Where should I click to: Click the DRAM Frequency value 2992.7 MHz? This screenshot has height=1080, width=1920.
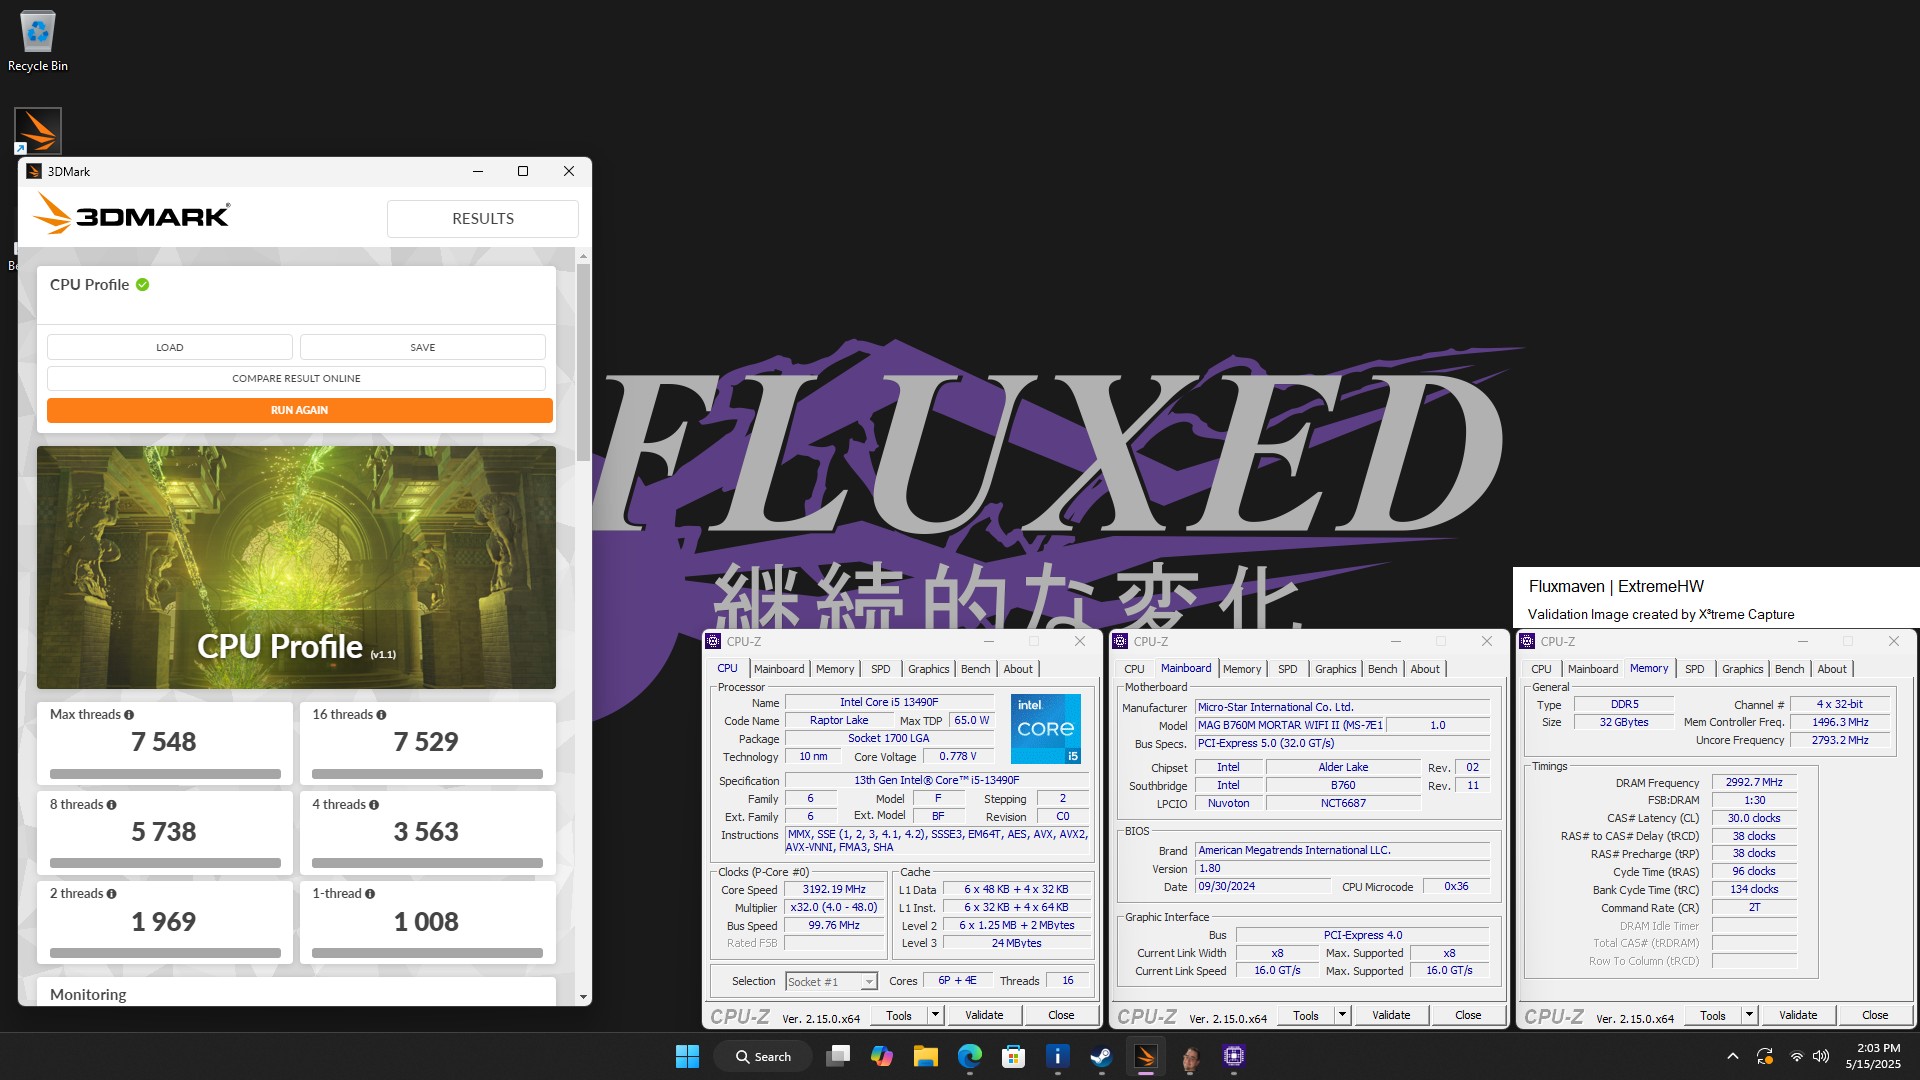point(1754,783)
